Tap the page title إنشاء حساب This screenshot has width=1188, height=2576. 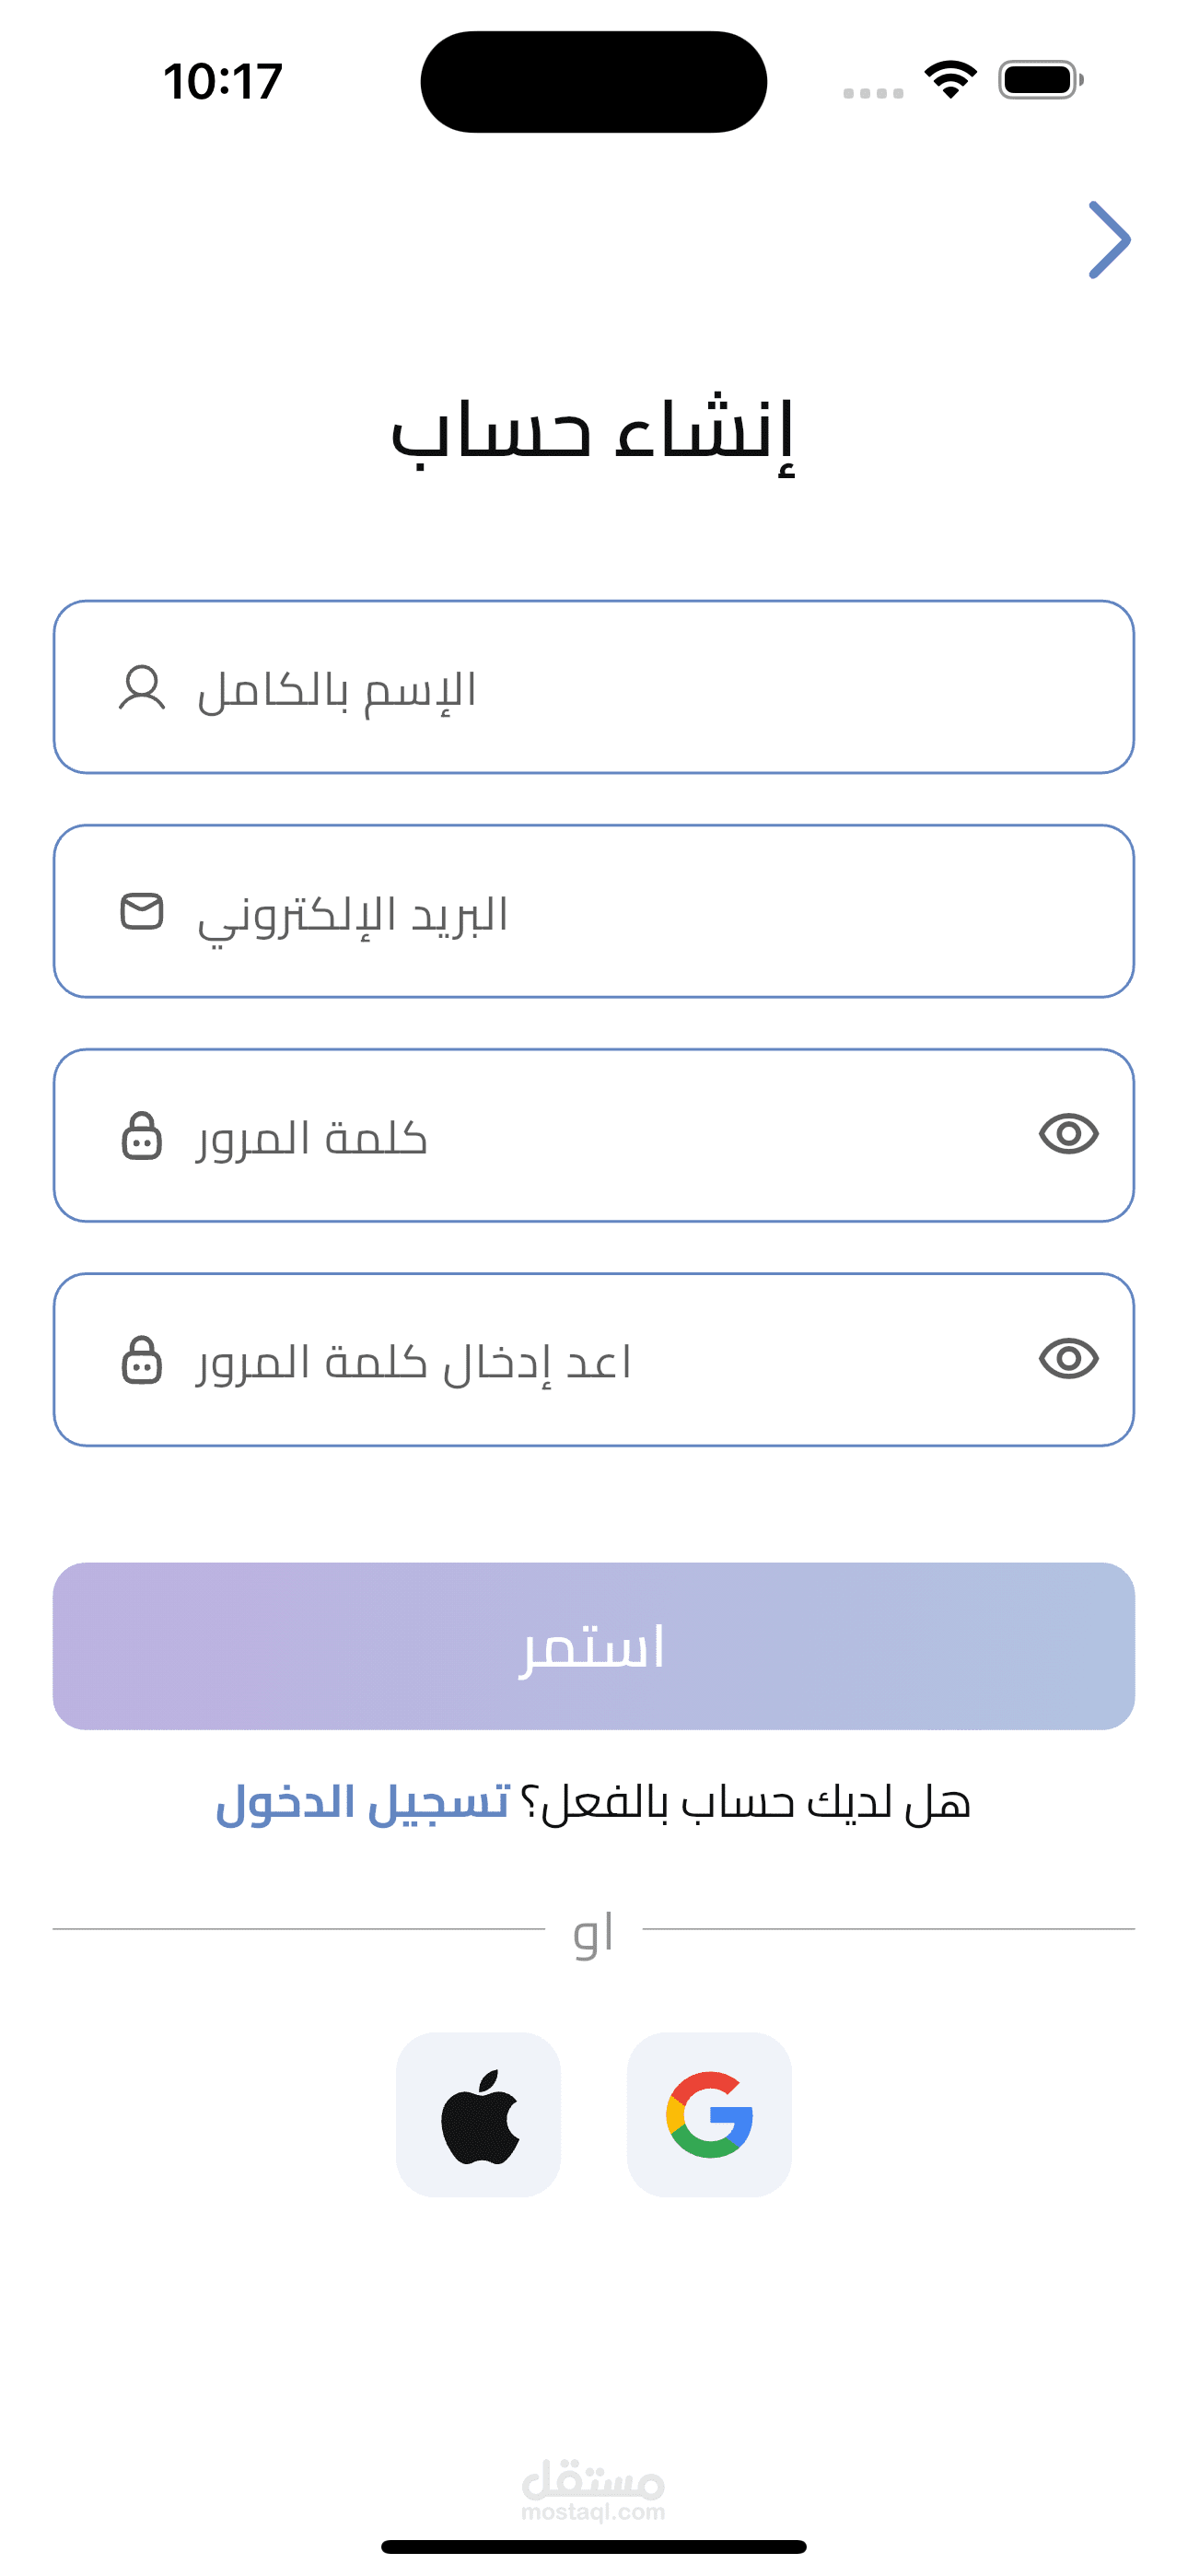593,433
